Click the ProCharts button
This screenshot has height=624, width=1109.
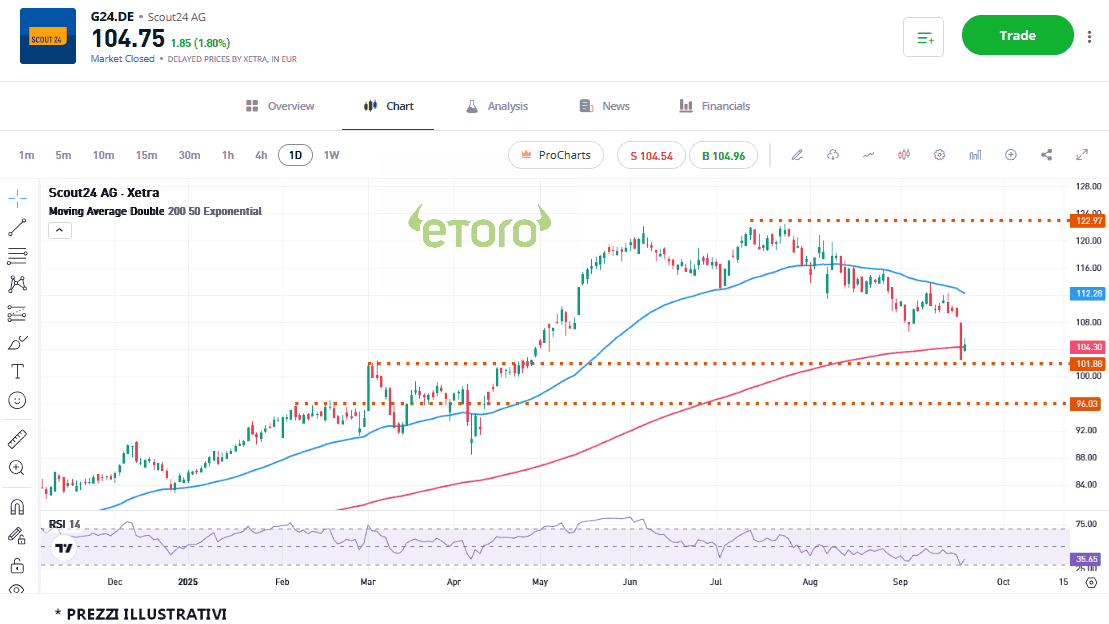point(556,155)
